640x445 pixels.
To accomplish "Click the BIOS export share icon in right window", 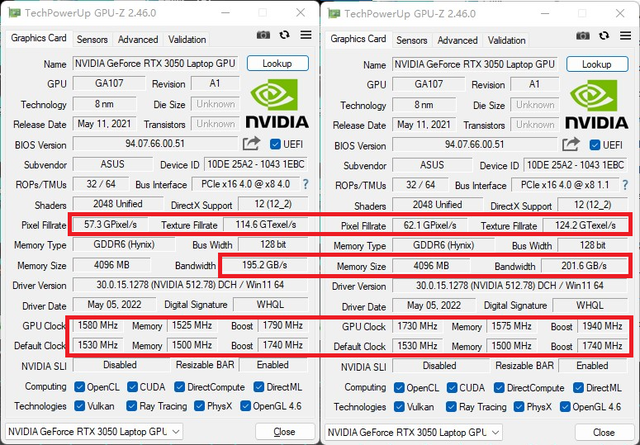I will [571, 144].
